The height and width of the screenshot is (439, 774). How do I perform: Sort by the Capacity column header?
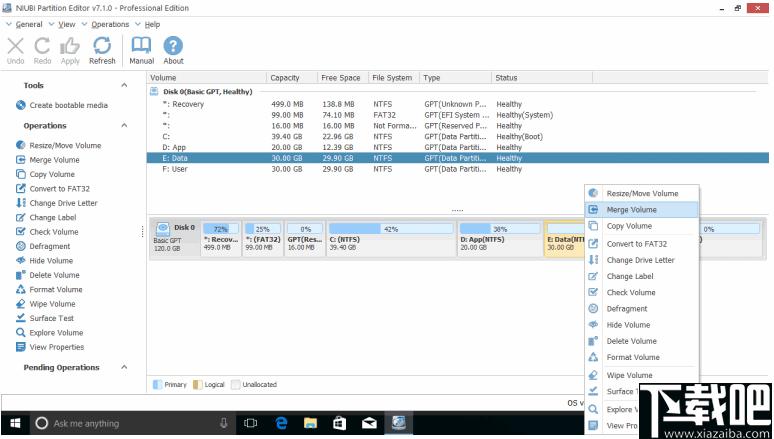coord(292,78)
